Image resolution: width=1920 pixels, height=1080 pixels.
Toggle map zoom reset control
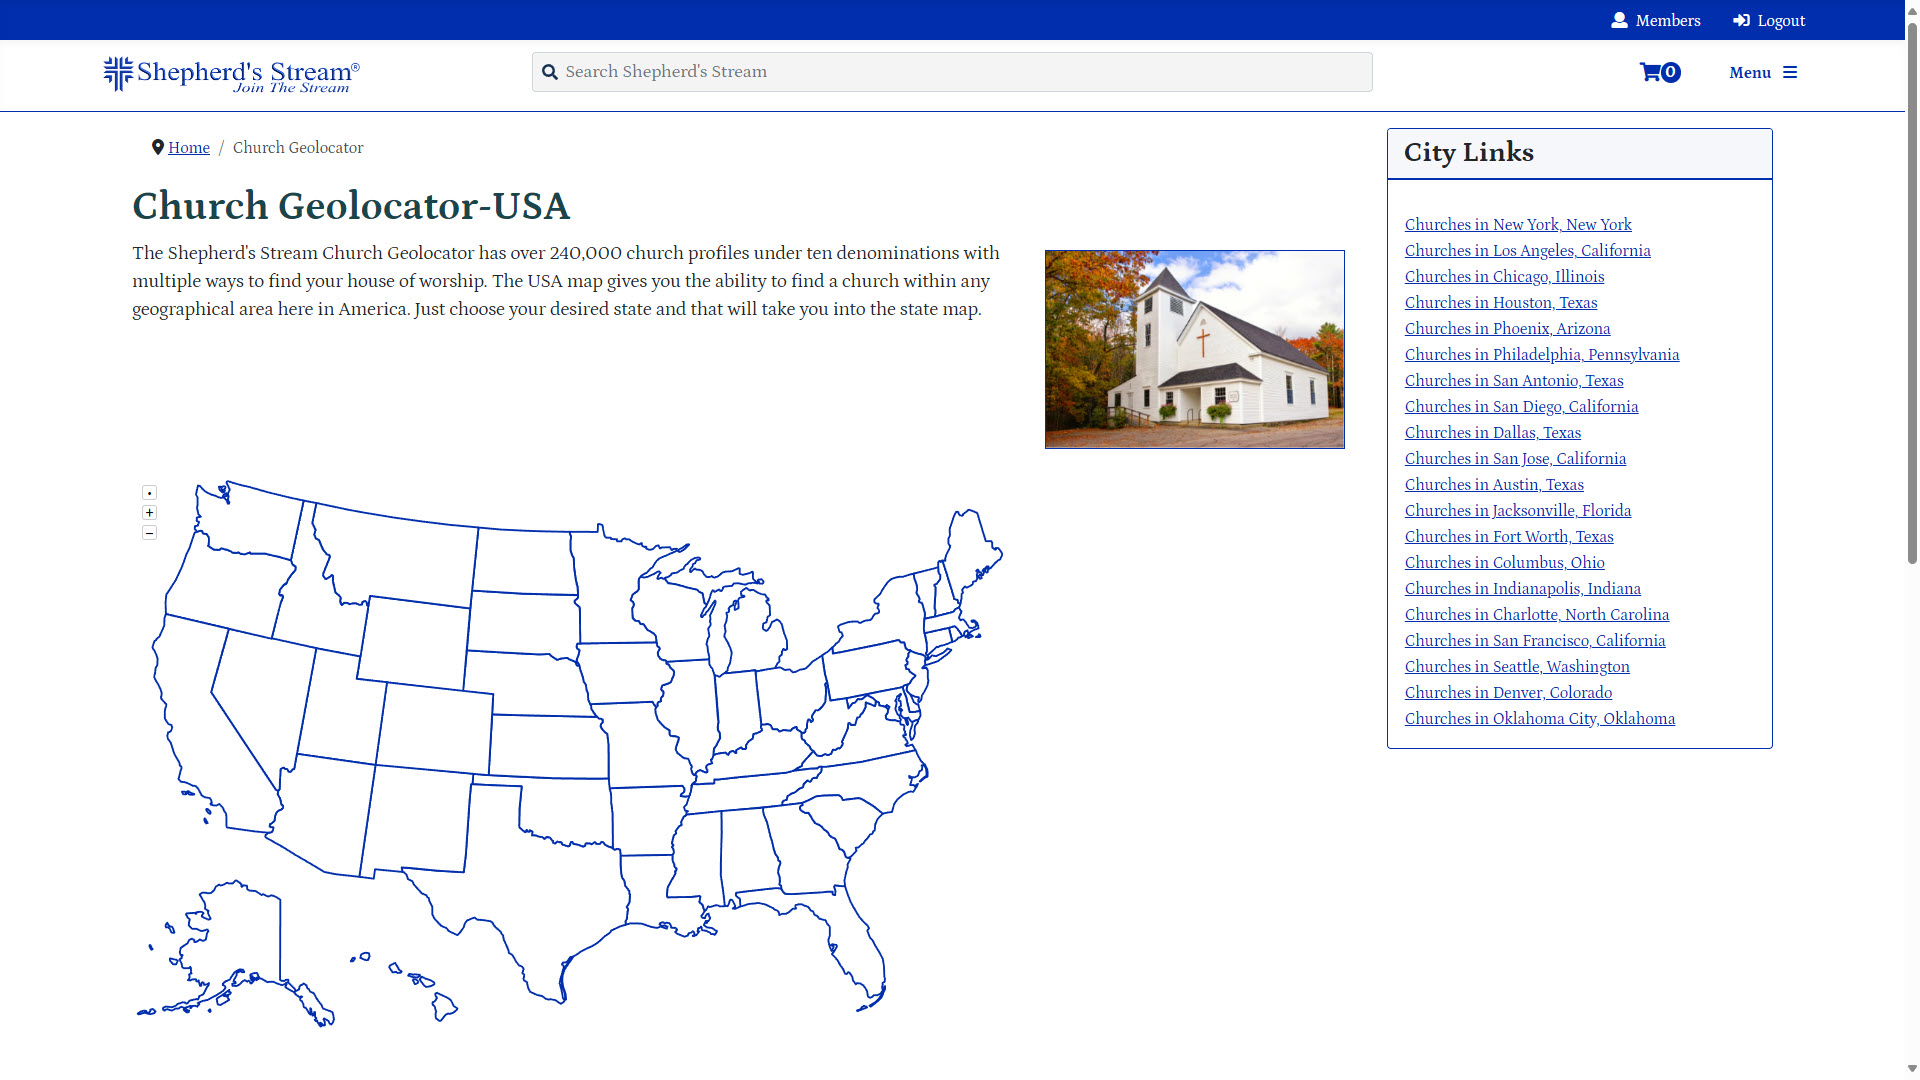tap(149, 492)
